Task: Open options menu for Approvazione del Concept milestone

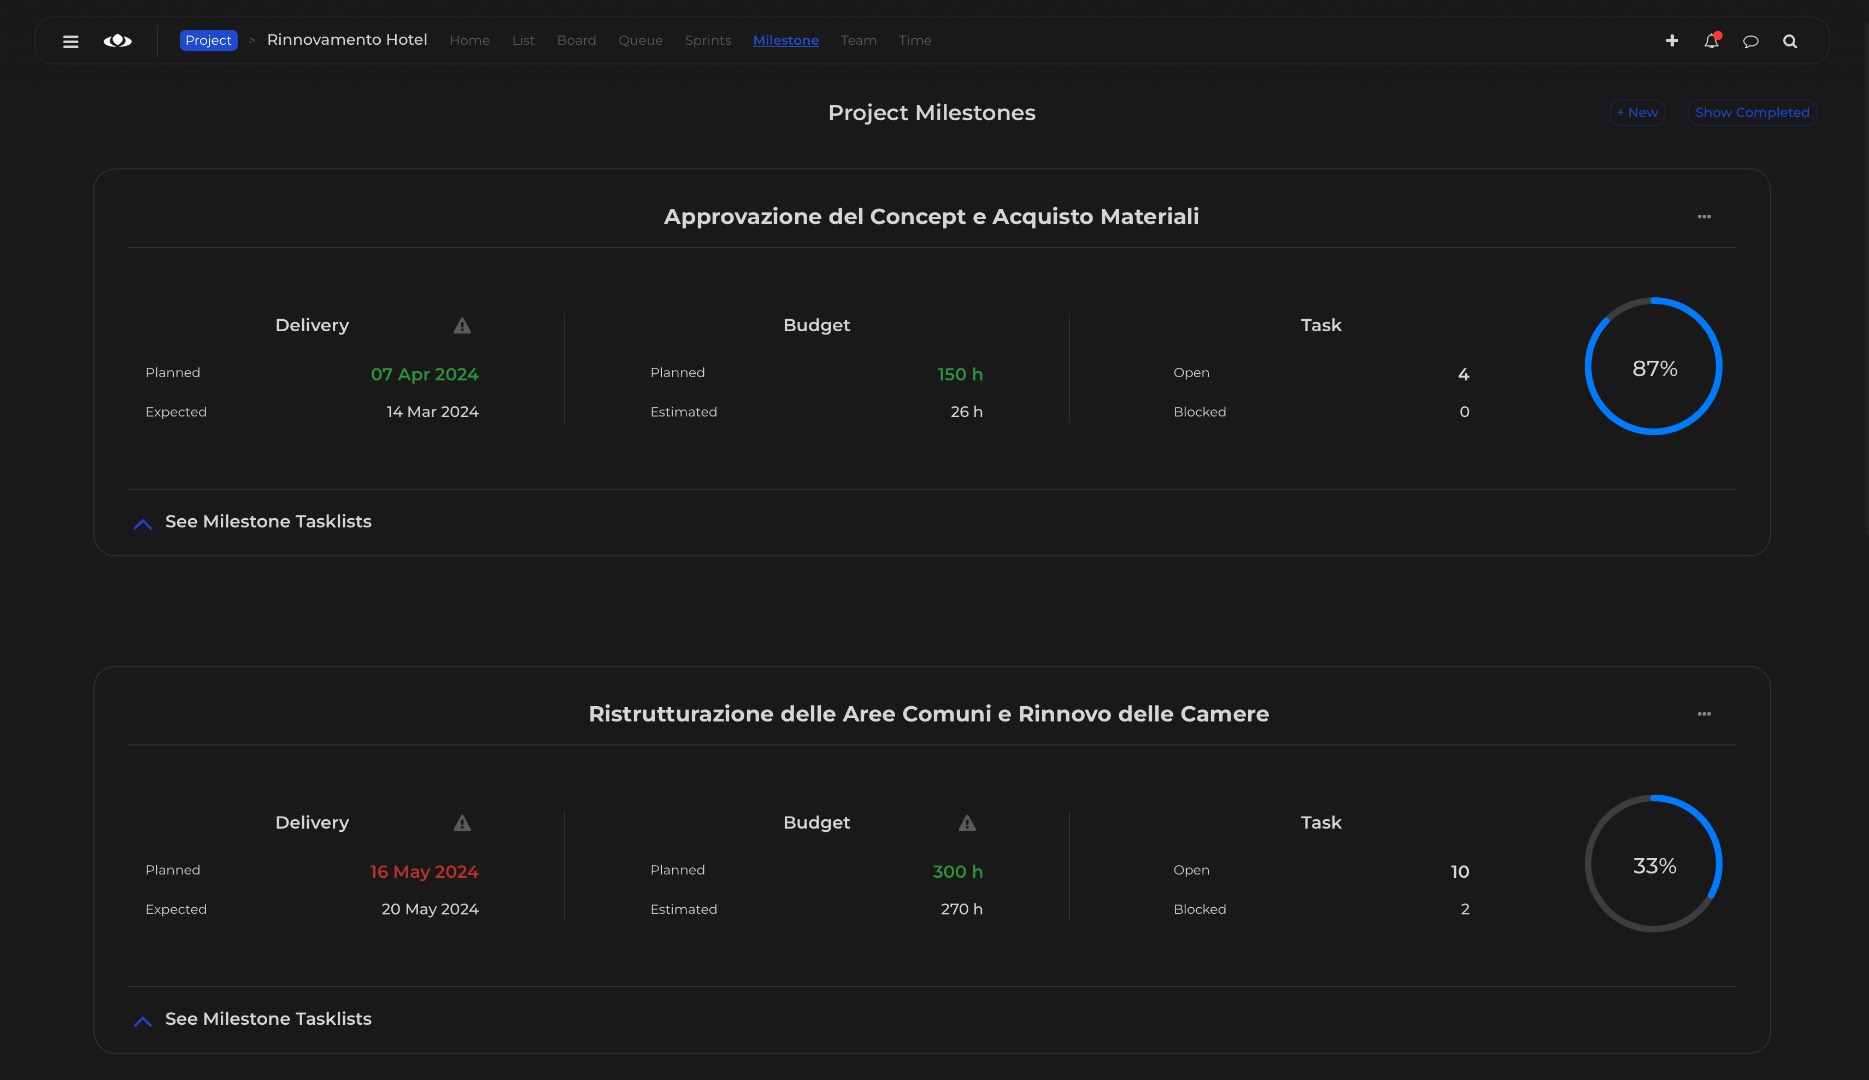Action: [1704, 217]
